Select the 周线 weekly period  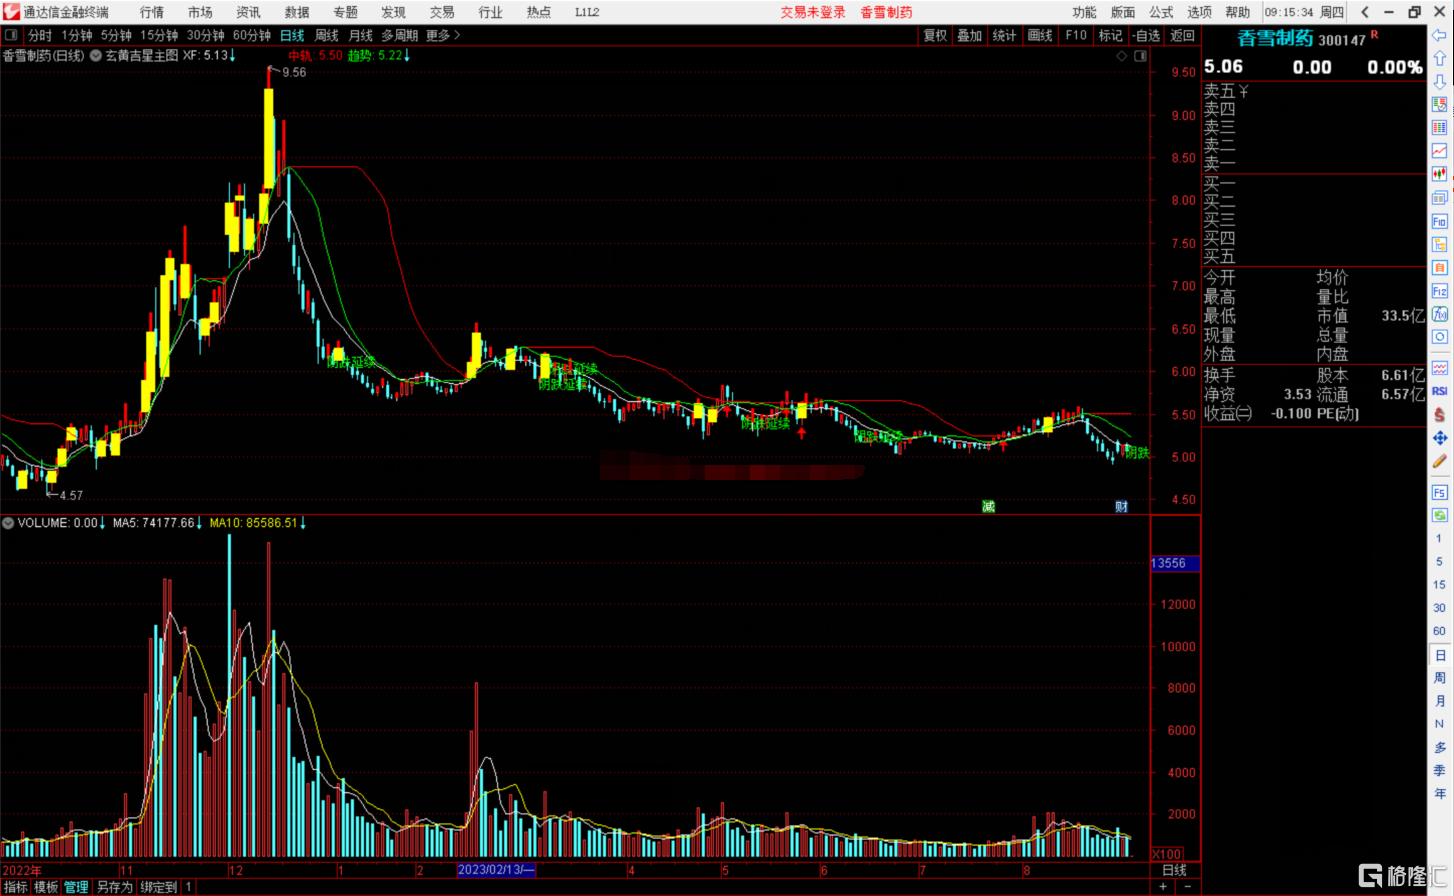326,35
